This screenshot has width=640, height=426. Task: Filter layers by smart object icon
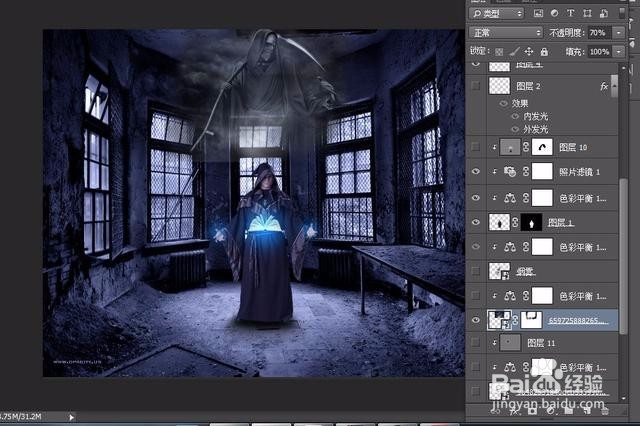coord(604,13)
